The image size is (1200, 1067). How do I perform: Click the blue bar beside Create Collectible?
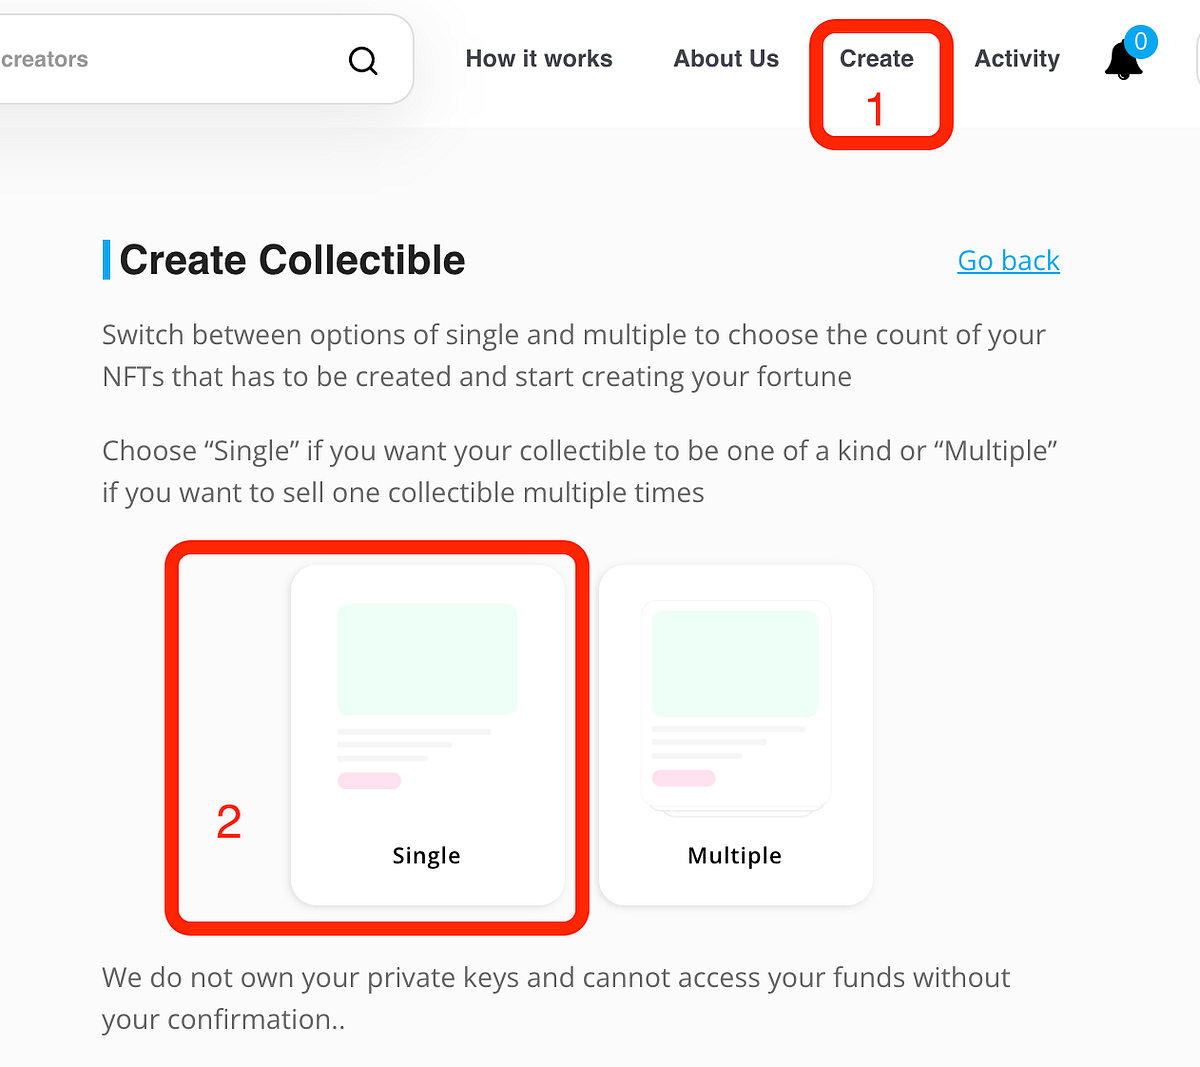tap(106, 260)
